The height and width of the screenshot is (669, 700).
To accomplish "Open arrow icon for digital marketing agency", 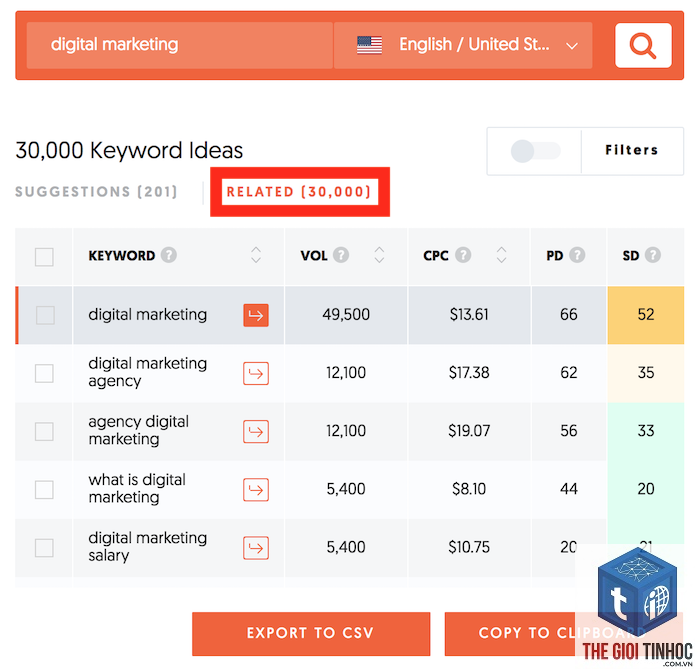I will click(x=256, y=373).
